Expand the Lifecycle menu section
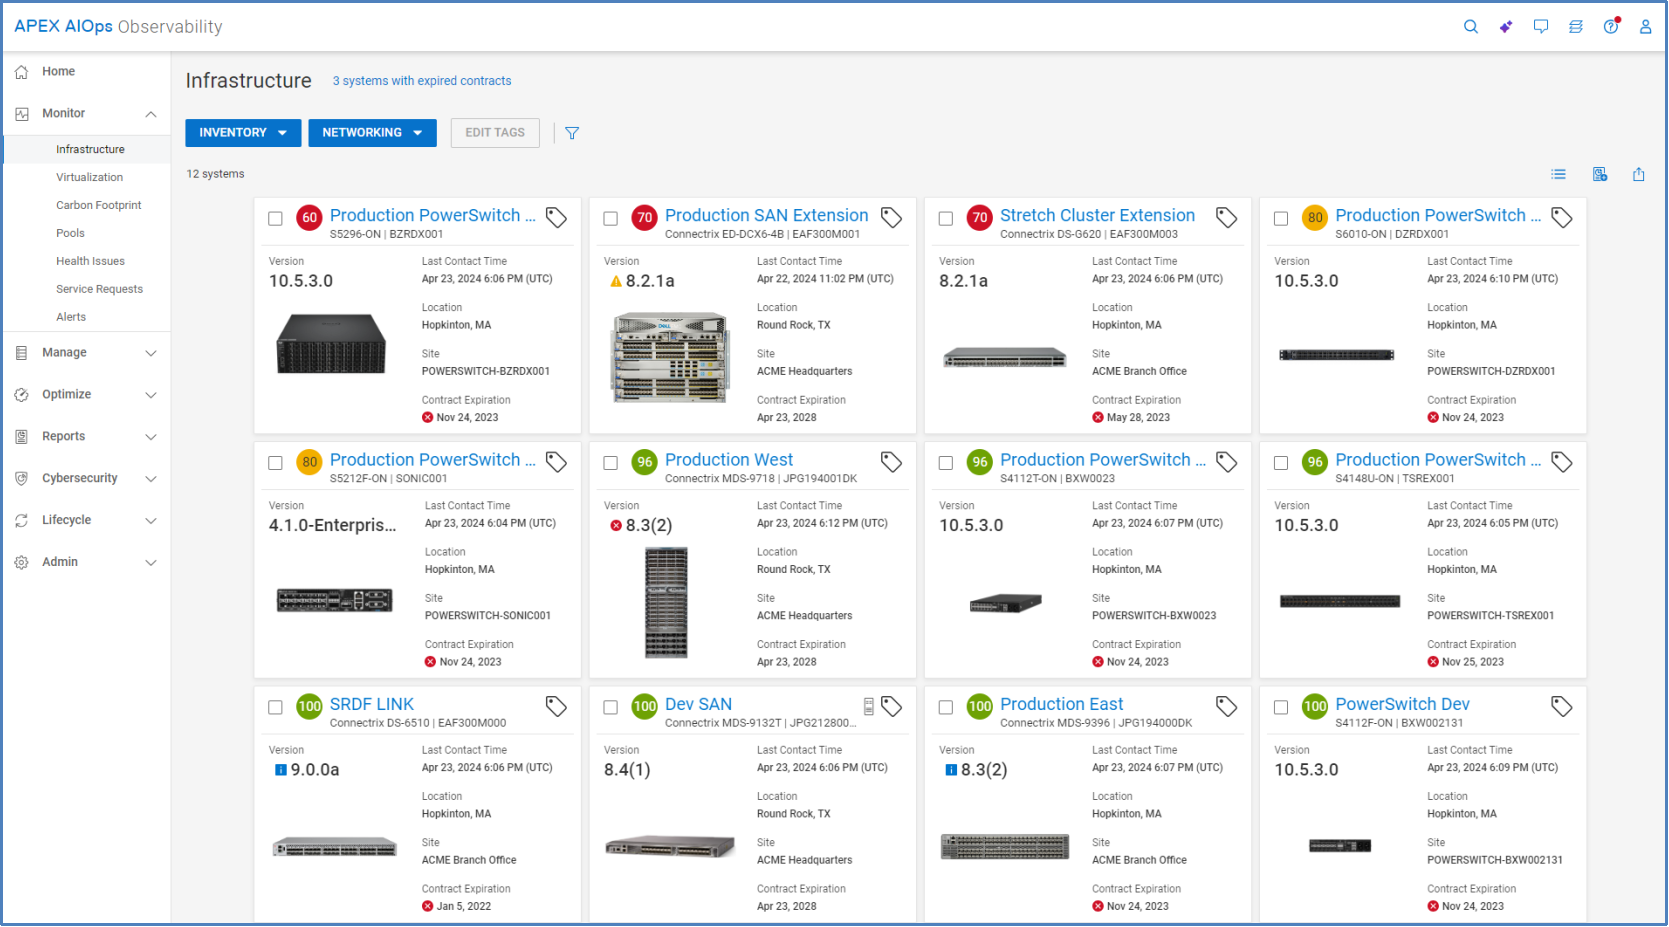The width and height of the screenshot is (1669, 927). pos(151,521)
